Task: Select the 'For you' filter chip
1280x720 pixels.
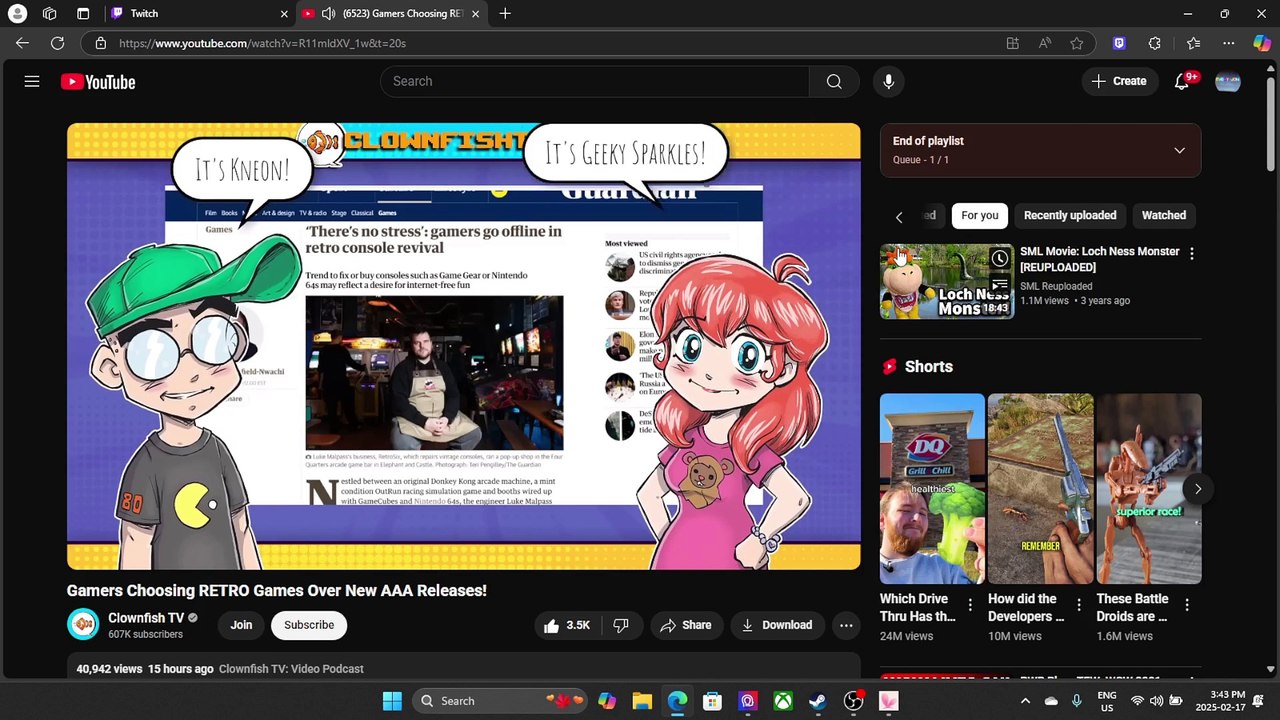Action: (x=980, y=216)
